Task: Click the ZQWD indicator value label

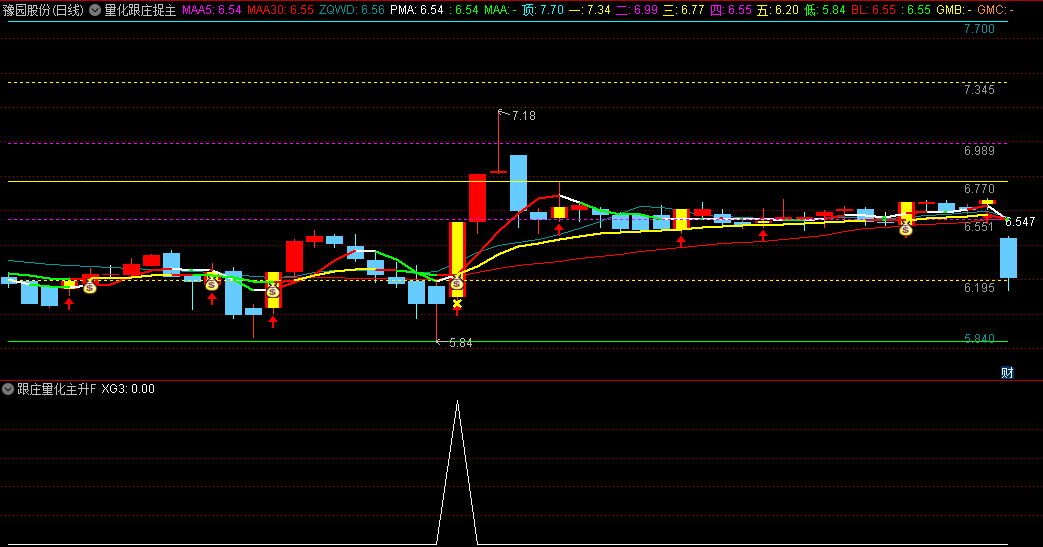Action: pyautogui.click(x=337, y=10)
